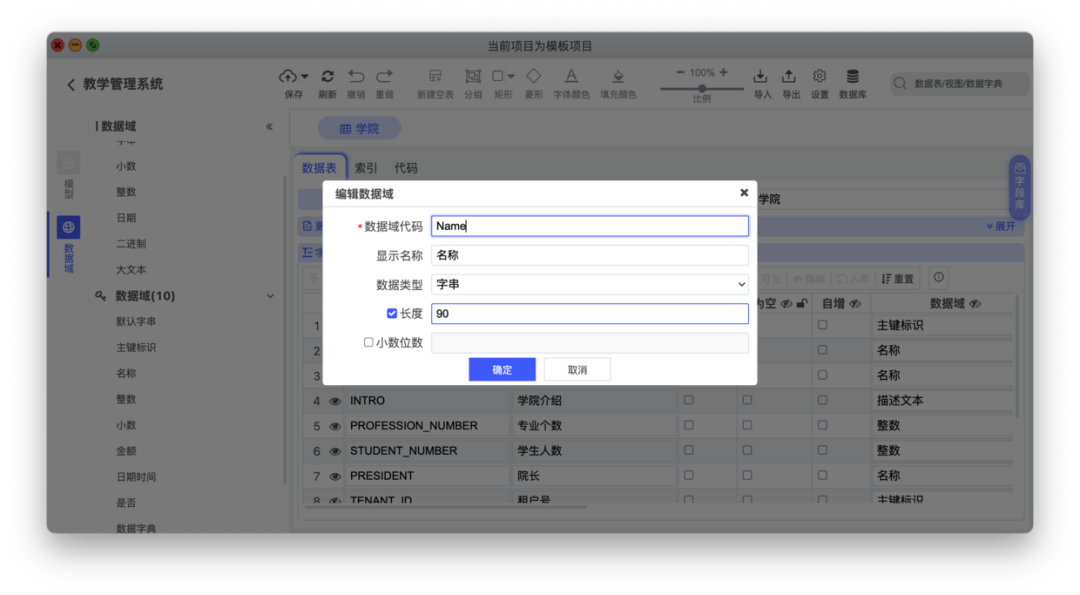Select the 学院 table tab

point(359,129)
